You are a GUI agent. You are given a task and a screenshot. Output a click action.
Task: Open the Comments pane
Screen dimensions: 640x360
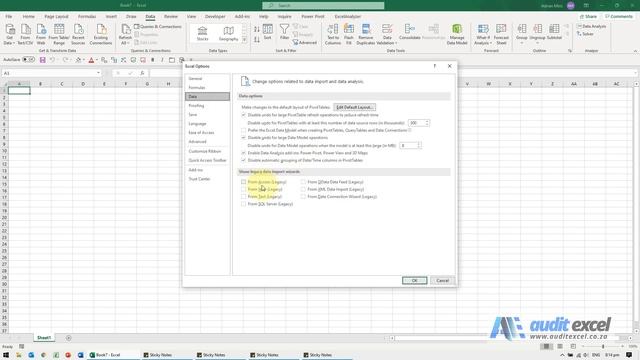(619, 16)
